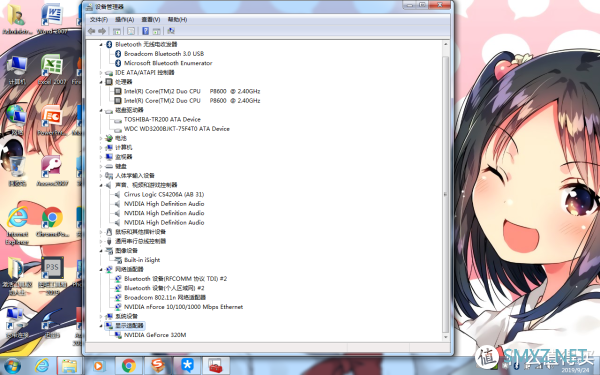Open the 帮助(H) menu
Screen dimensions: 600x375
[x=177, y=19]
